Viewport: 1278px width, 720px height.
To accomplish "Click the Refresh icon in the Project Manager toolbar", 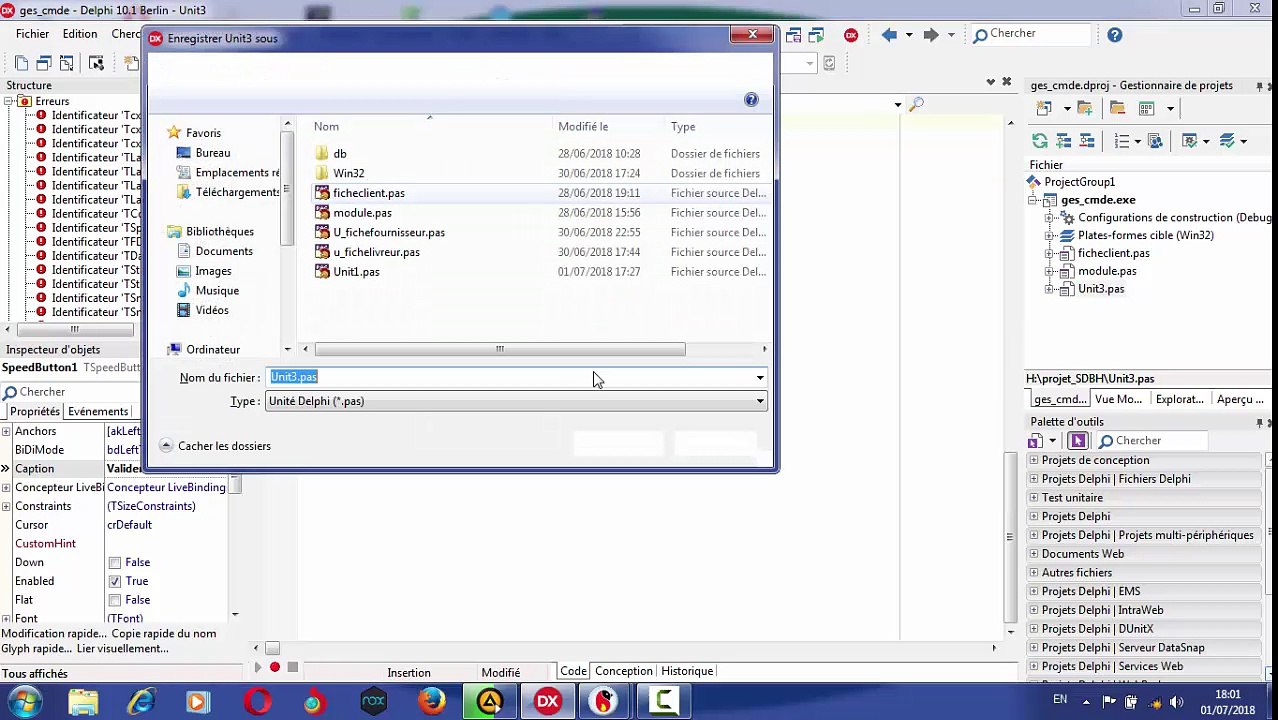I will tap(1040, 141).
